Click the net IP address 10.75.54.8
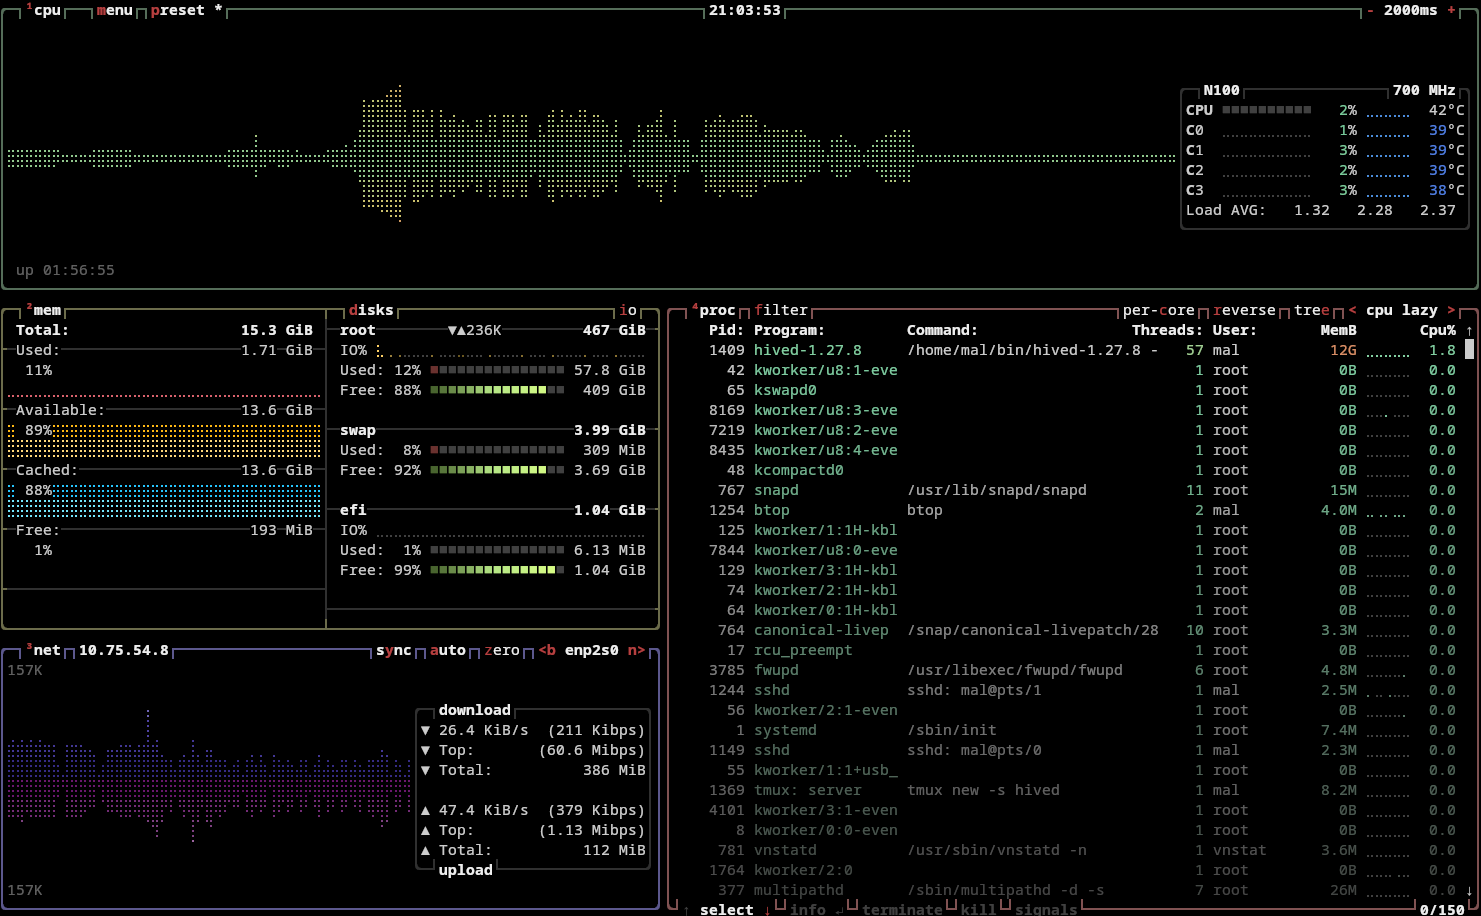This screenshot has height=916, width=1481. point(124,650)
